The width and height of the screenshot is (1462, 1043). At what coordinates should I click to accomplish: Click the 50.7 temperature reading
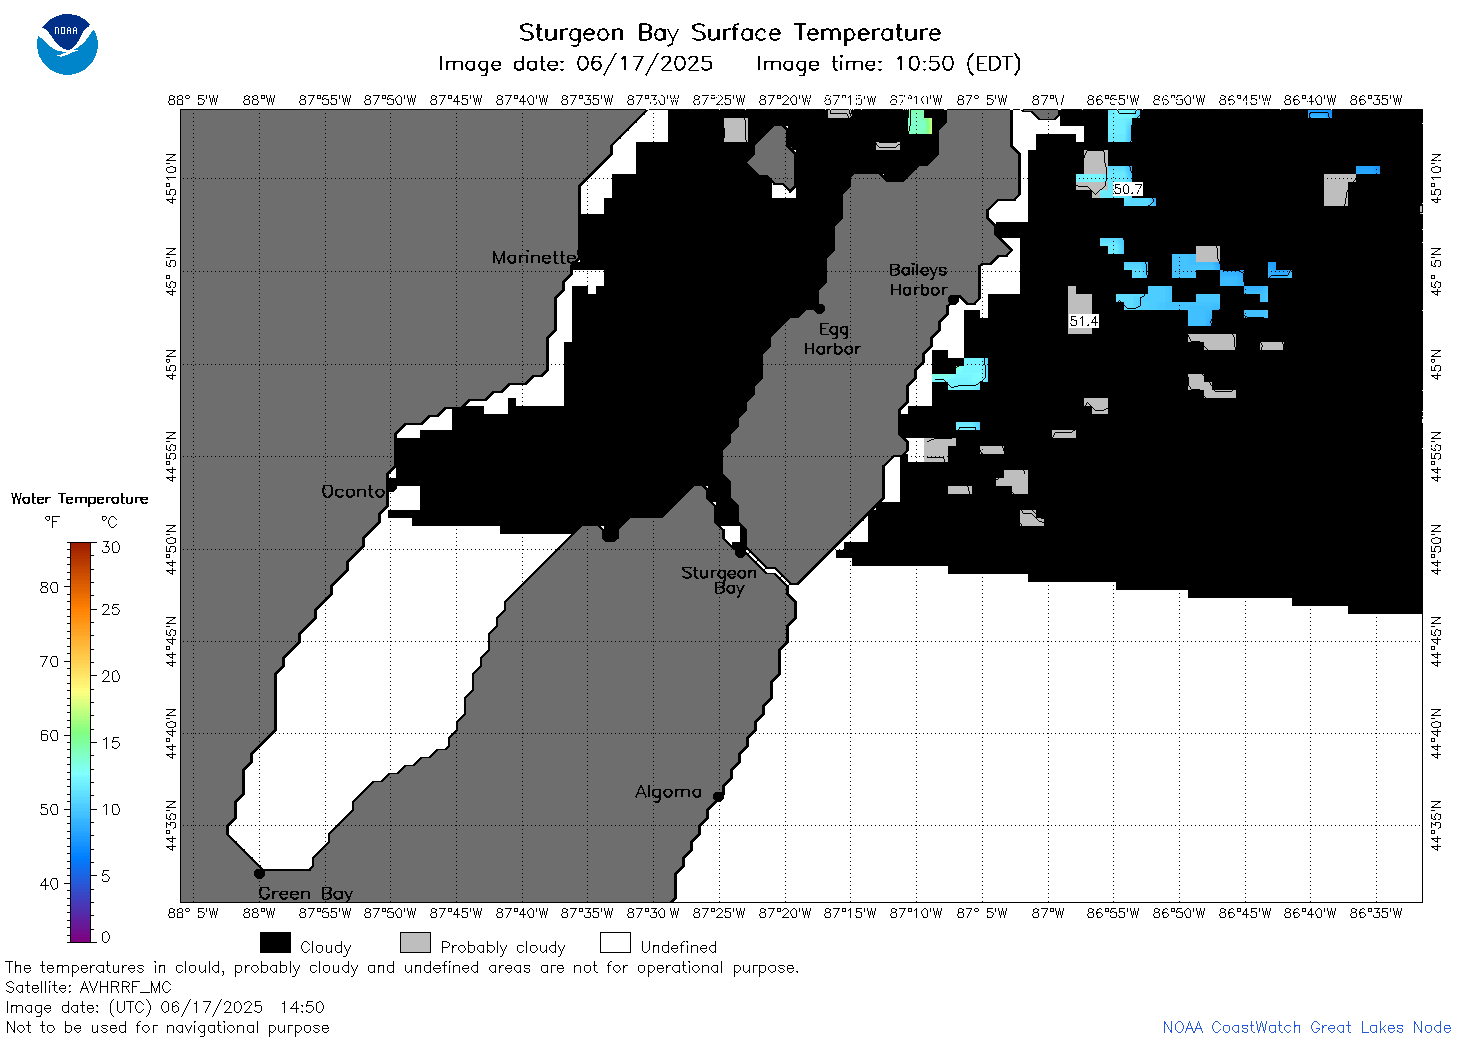click(x=1128, y=189)
